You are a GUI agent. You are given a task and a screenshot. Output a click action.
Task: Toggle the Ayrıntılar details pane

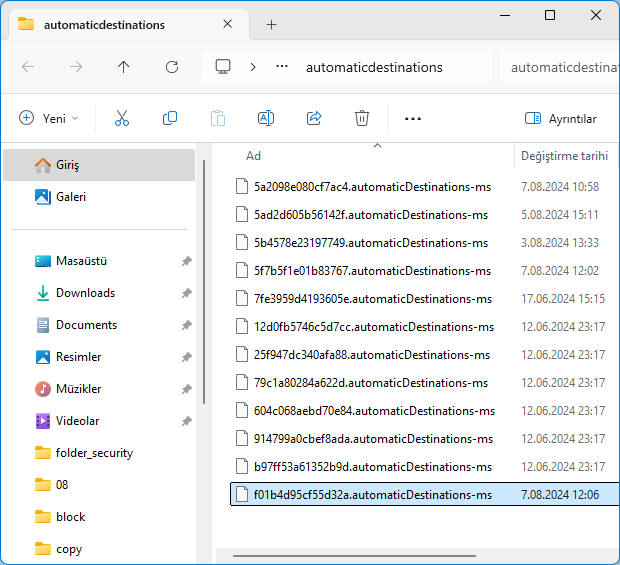click(x=561, y=119)
